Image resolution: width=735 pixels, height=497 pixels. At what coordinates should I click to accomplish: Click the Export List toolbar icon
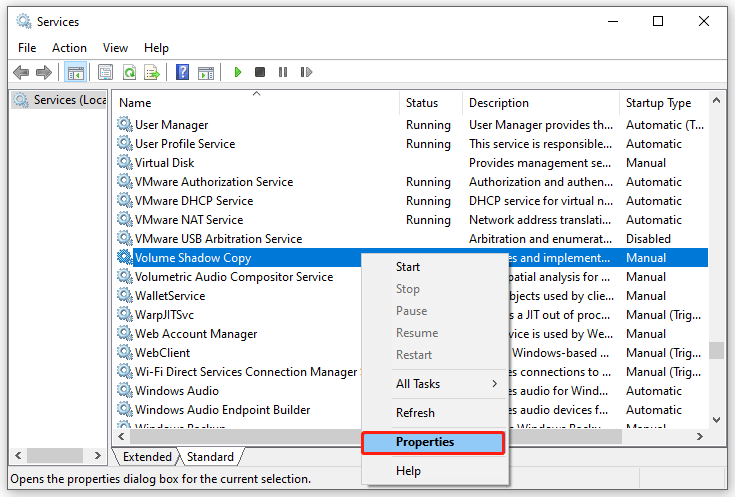click(152, 72)
